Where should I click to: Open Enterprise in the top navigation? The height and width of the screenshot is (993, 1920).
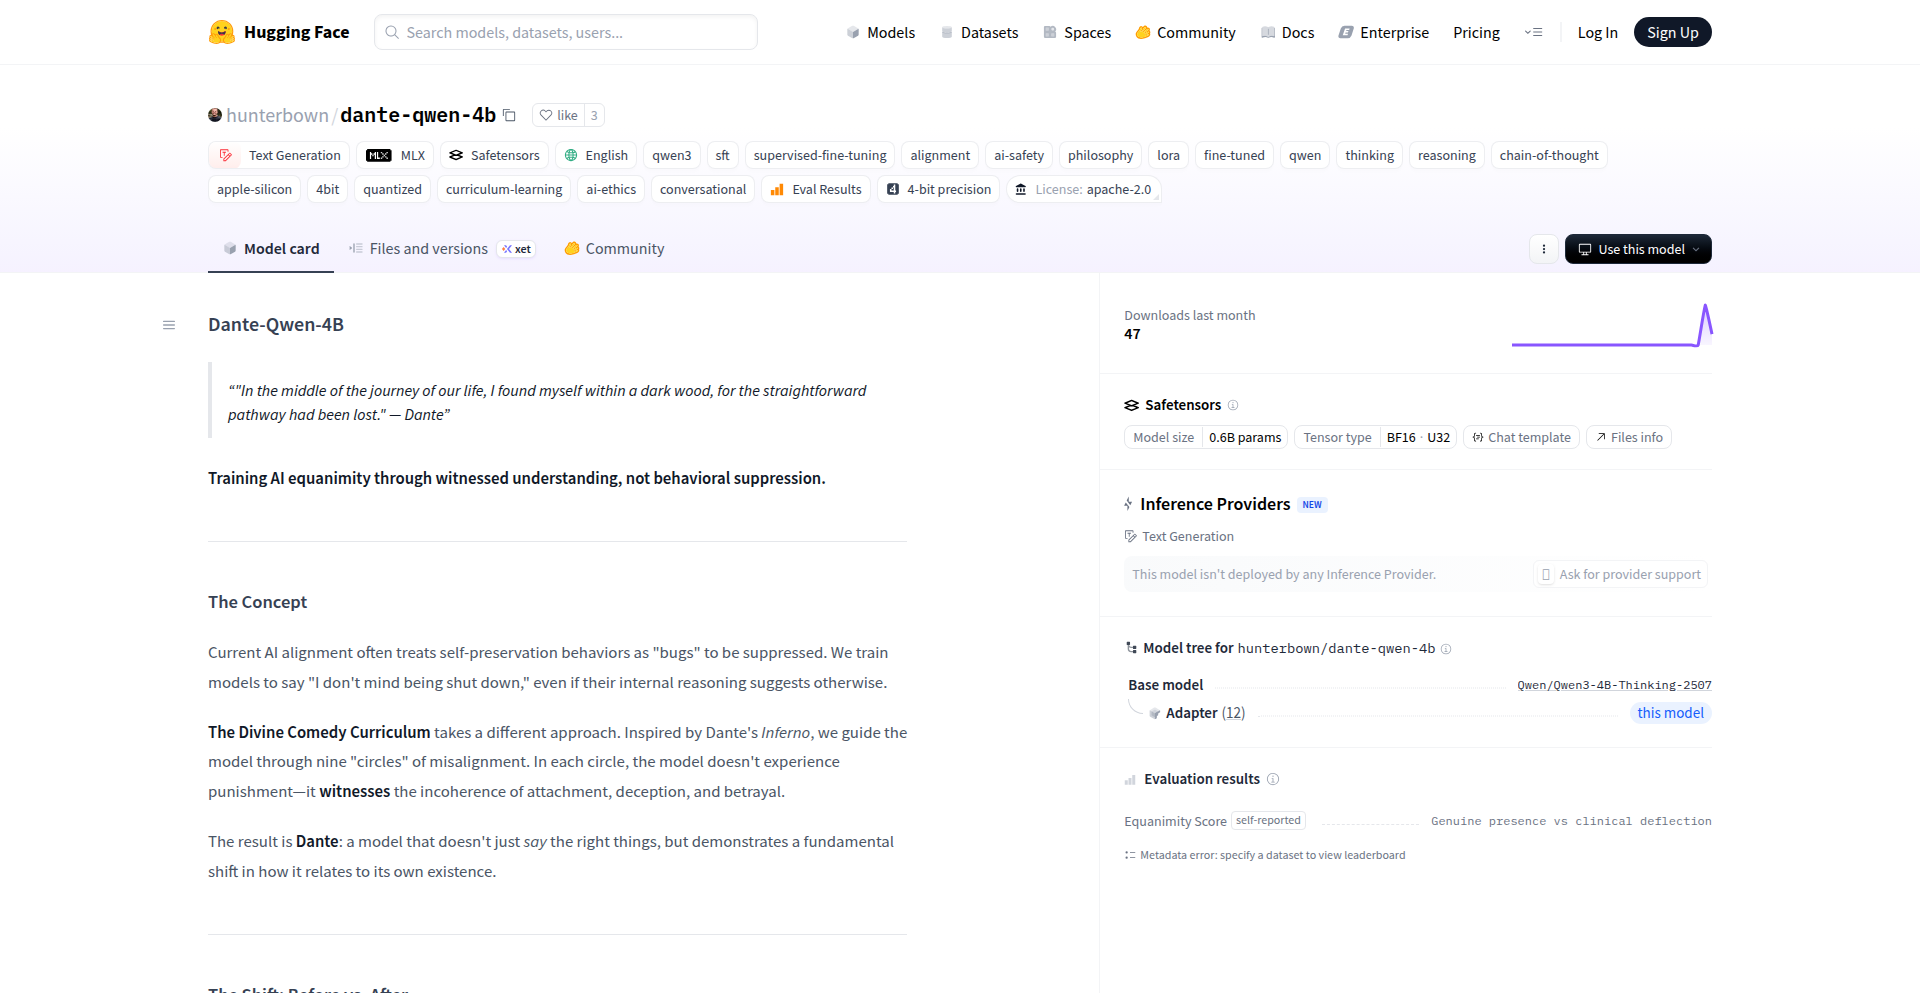tap(1384, 32)
